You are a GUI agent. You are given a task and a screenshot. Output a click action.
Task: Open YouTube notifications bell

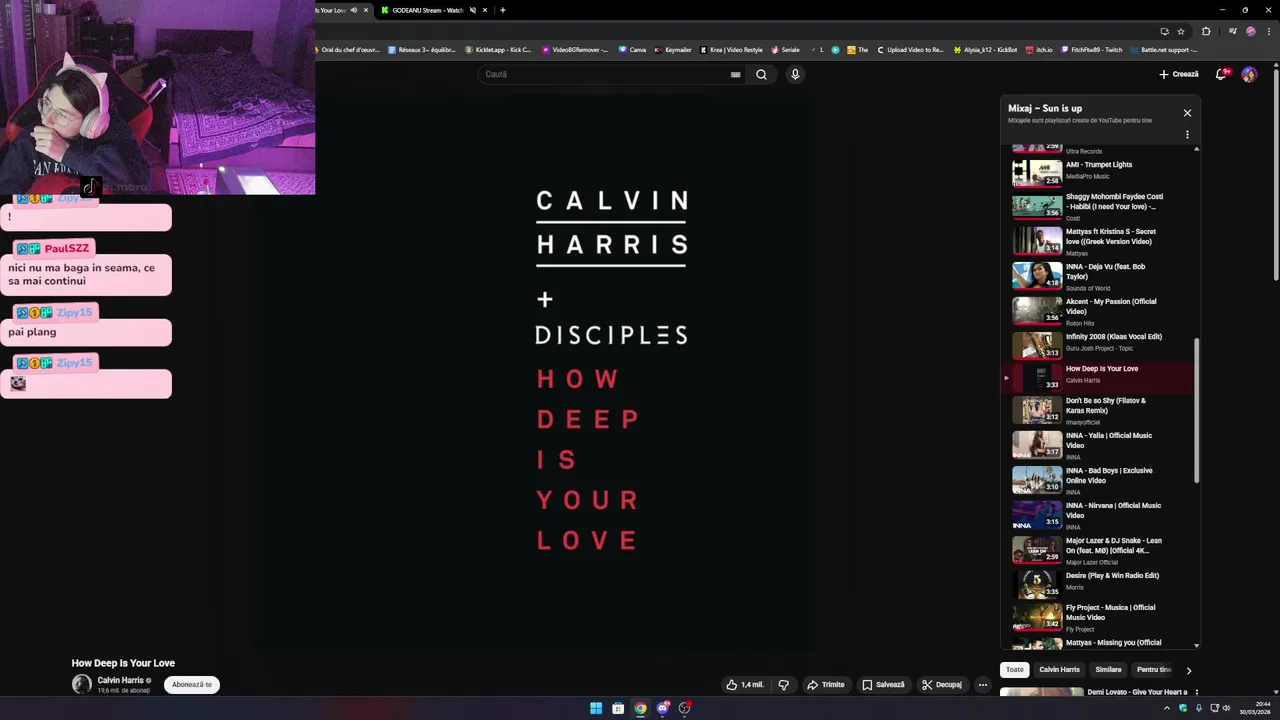tap(1221, 74)
